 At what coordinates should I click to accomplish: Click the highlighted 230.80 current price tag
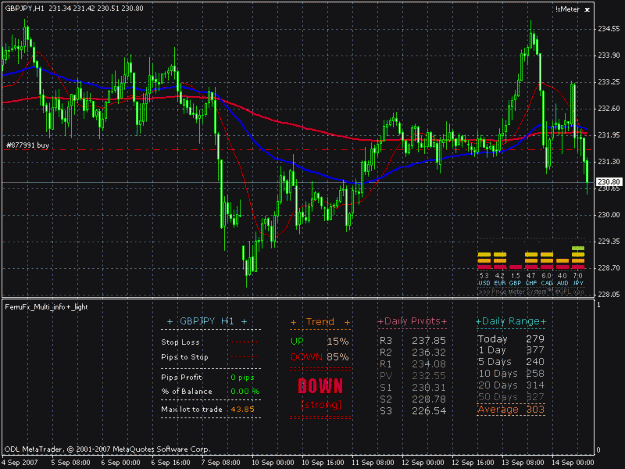pyautogui.click(x=609, y=182)
